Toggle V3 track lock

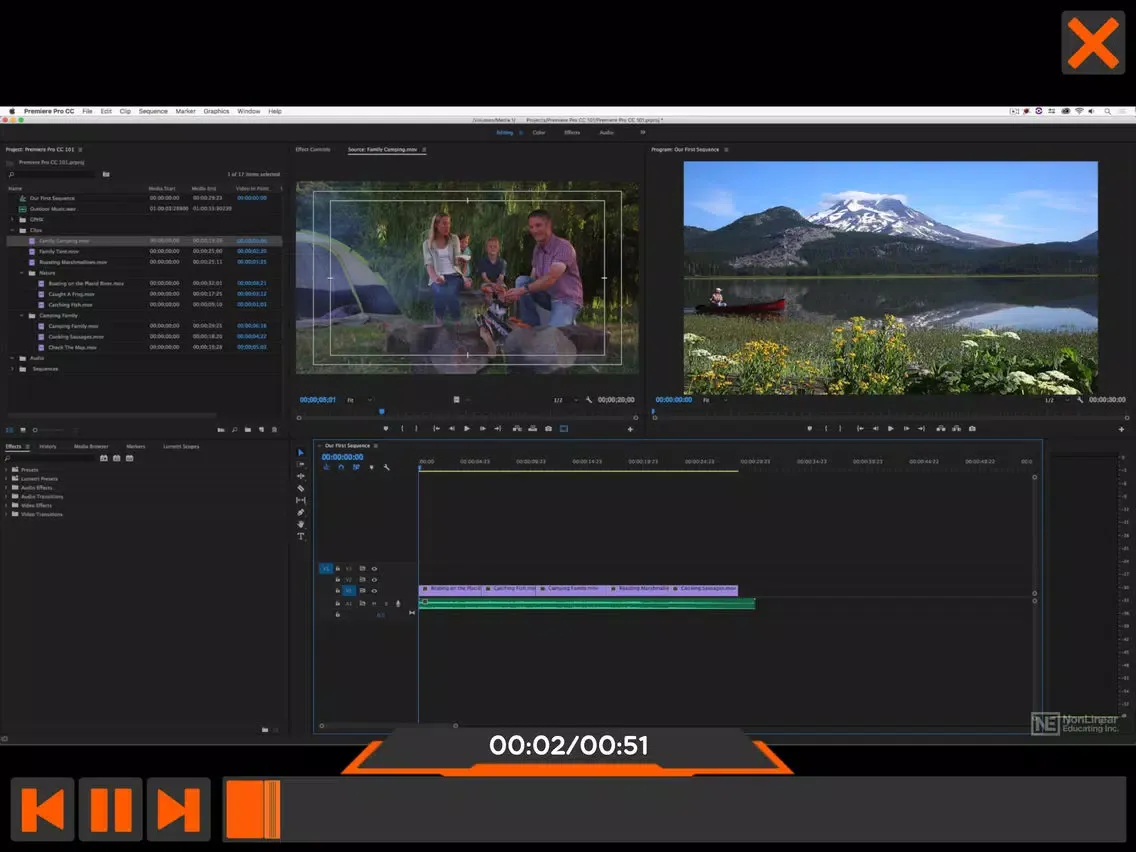point(338,569)
